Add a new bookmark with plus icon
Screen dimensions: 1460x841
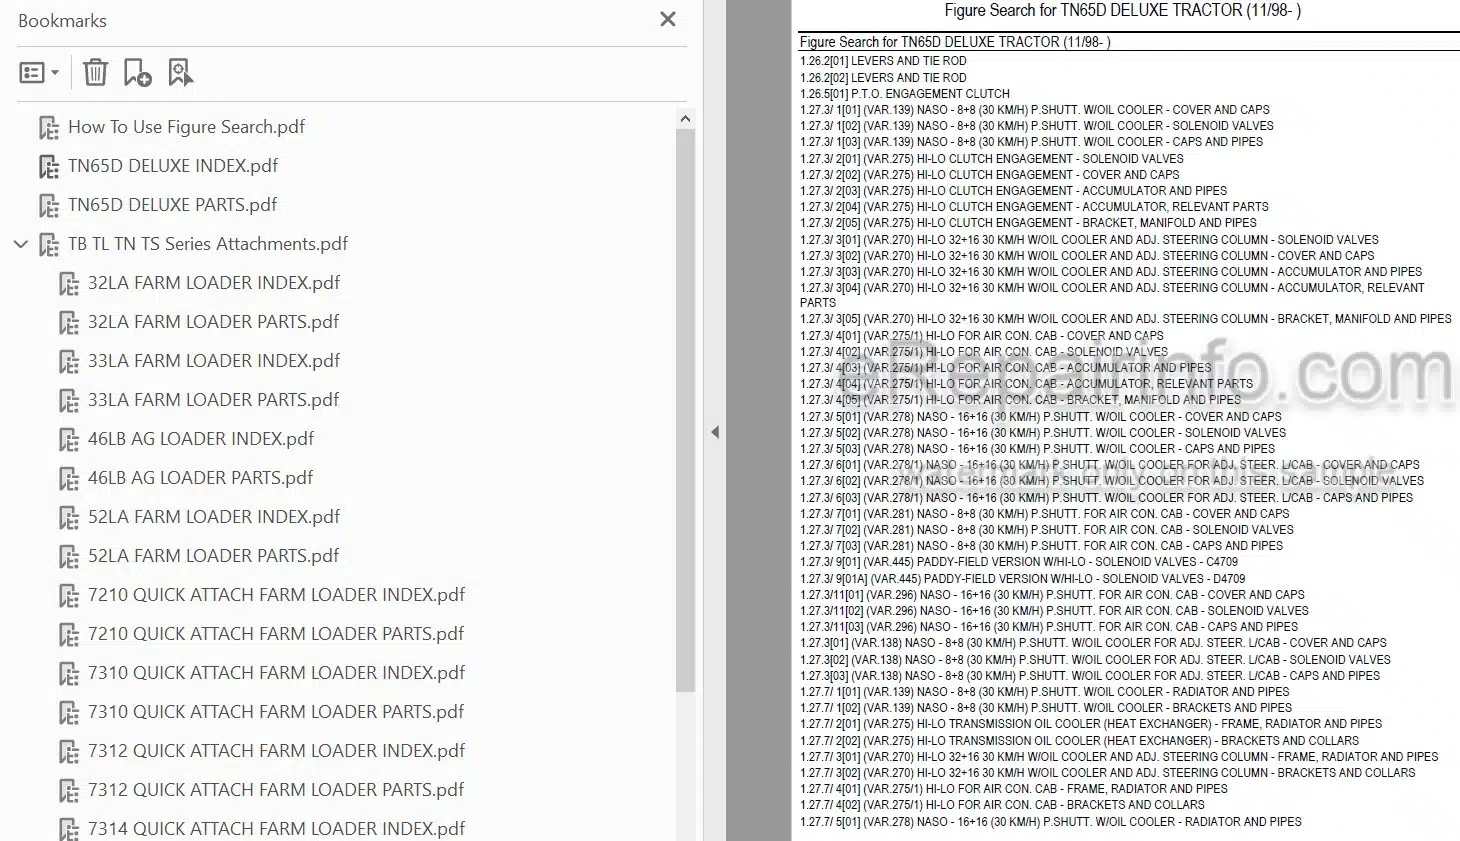click(137, 72)
